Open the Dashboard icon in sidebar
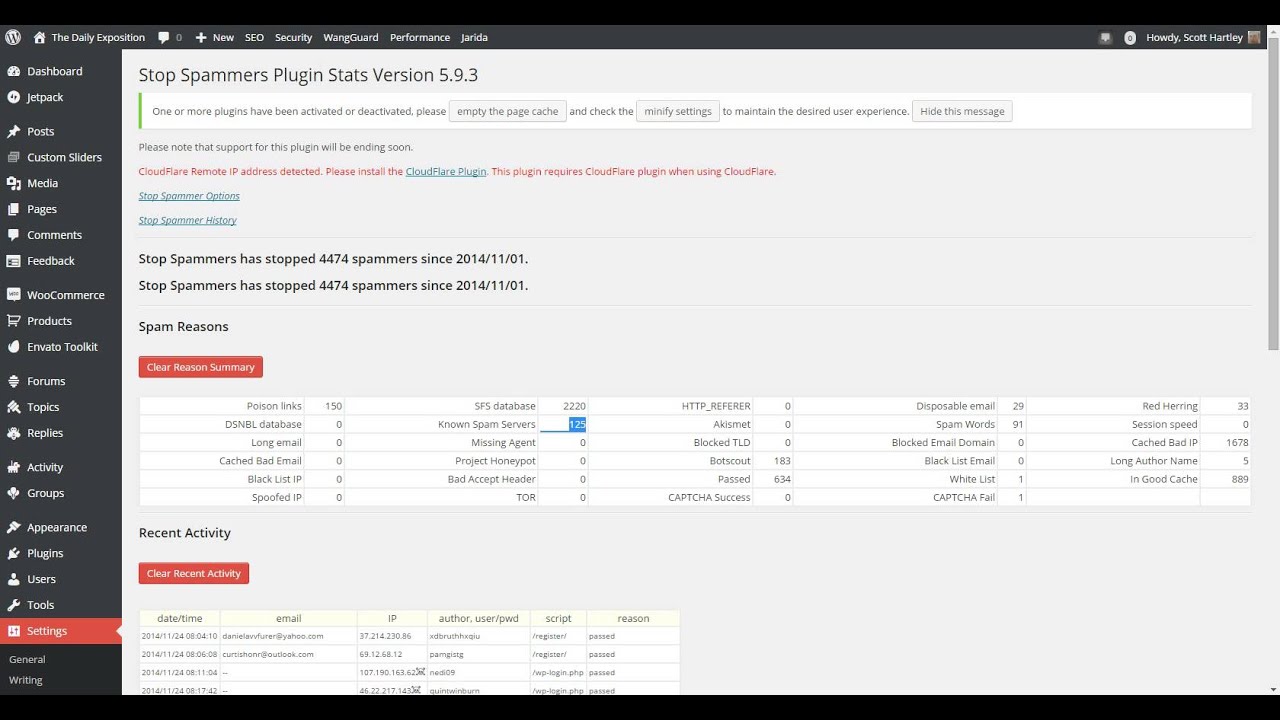The image size is (1280, 720). 13,71
